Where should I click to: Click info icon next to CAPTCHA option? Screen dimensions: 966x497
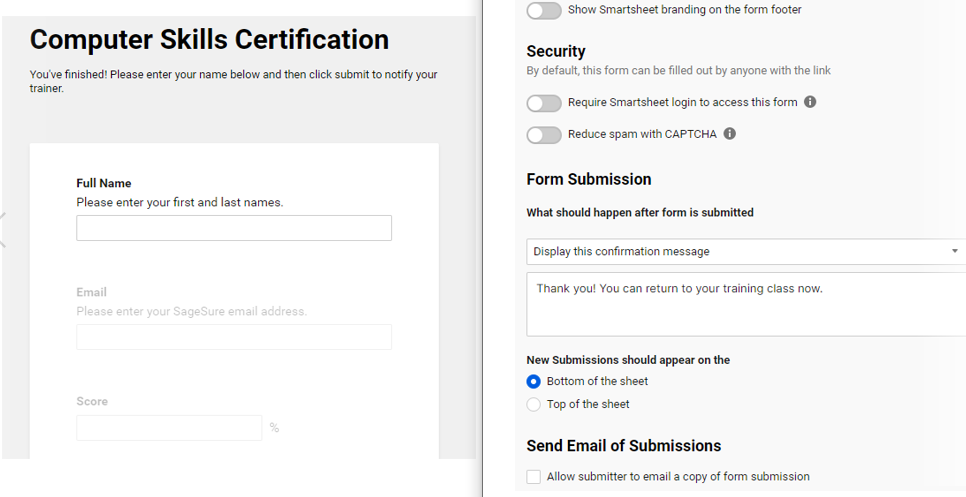click(x=730, y=134)
